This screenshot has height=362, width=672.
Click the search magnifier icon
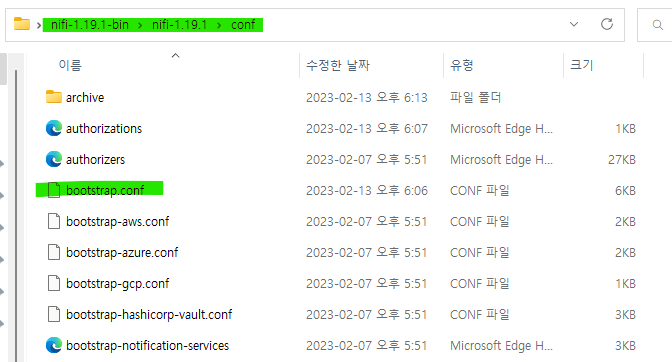tap(657, 25)
